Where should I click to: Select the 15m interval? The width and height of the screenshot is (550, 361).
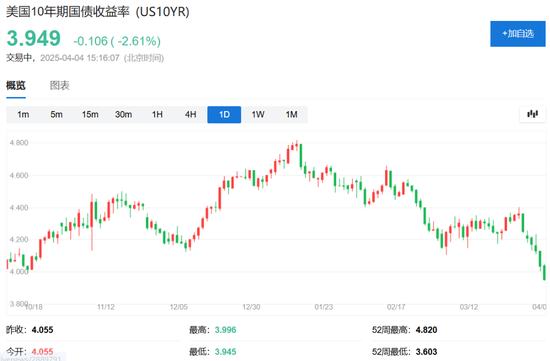pyautogui.click(x=90, y=114)
